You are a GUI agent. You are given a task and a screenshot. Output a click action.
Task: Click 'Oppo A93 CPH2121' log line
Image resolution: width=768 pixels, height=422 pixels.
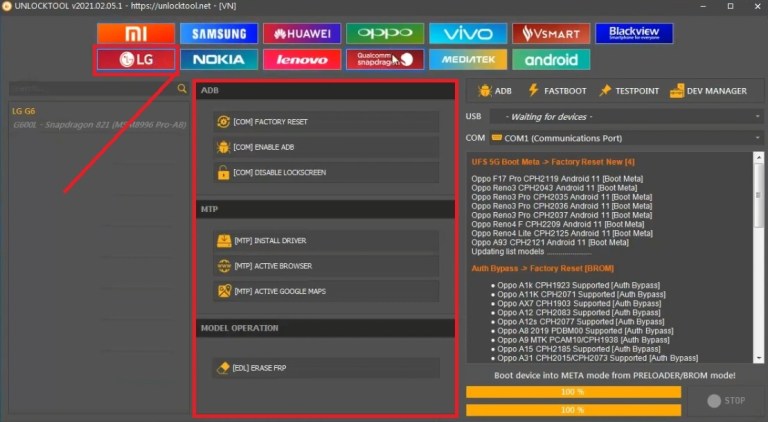click(x=550, y=242)
